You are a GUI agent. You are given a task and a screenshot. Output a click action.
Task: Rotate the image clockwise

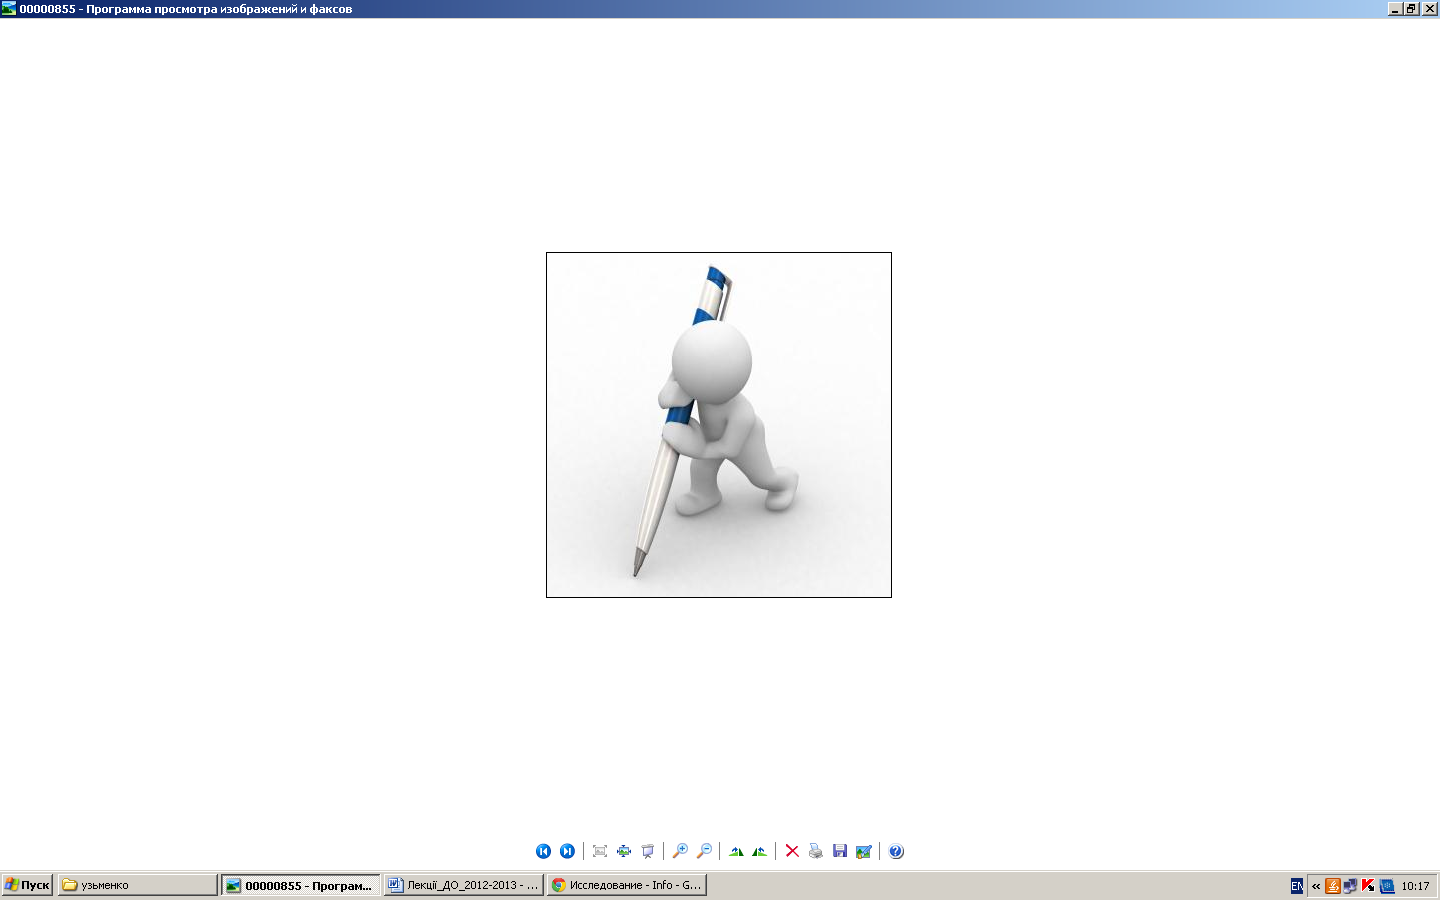736,851
